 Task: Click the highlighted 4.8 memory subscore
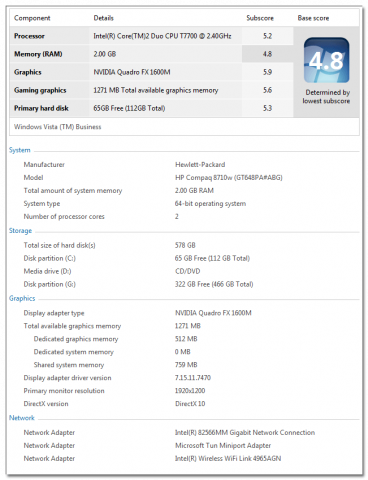click(267, 54)
